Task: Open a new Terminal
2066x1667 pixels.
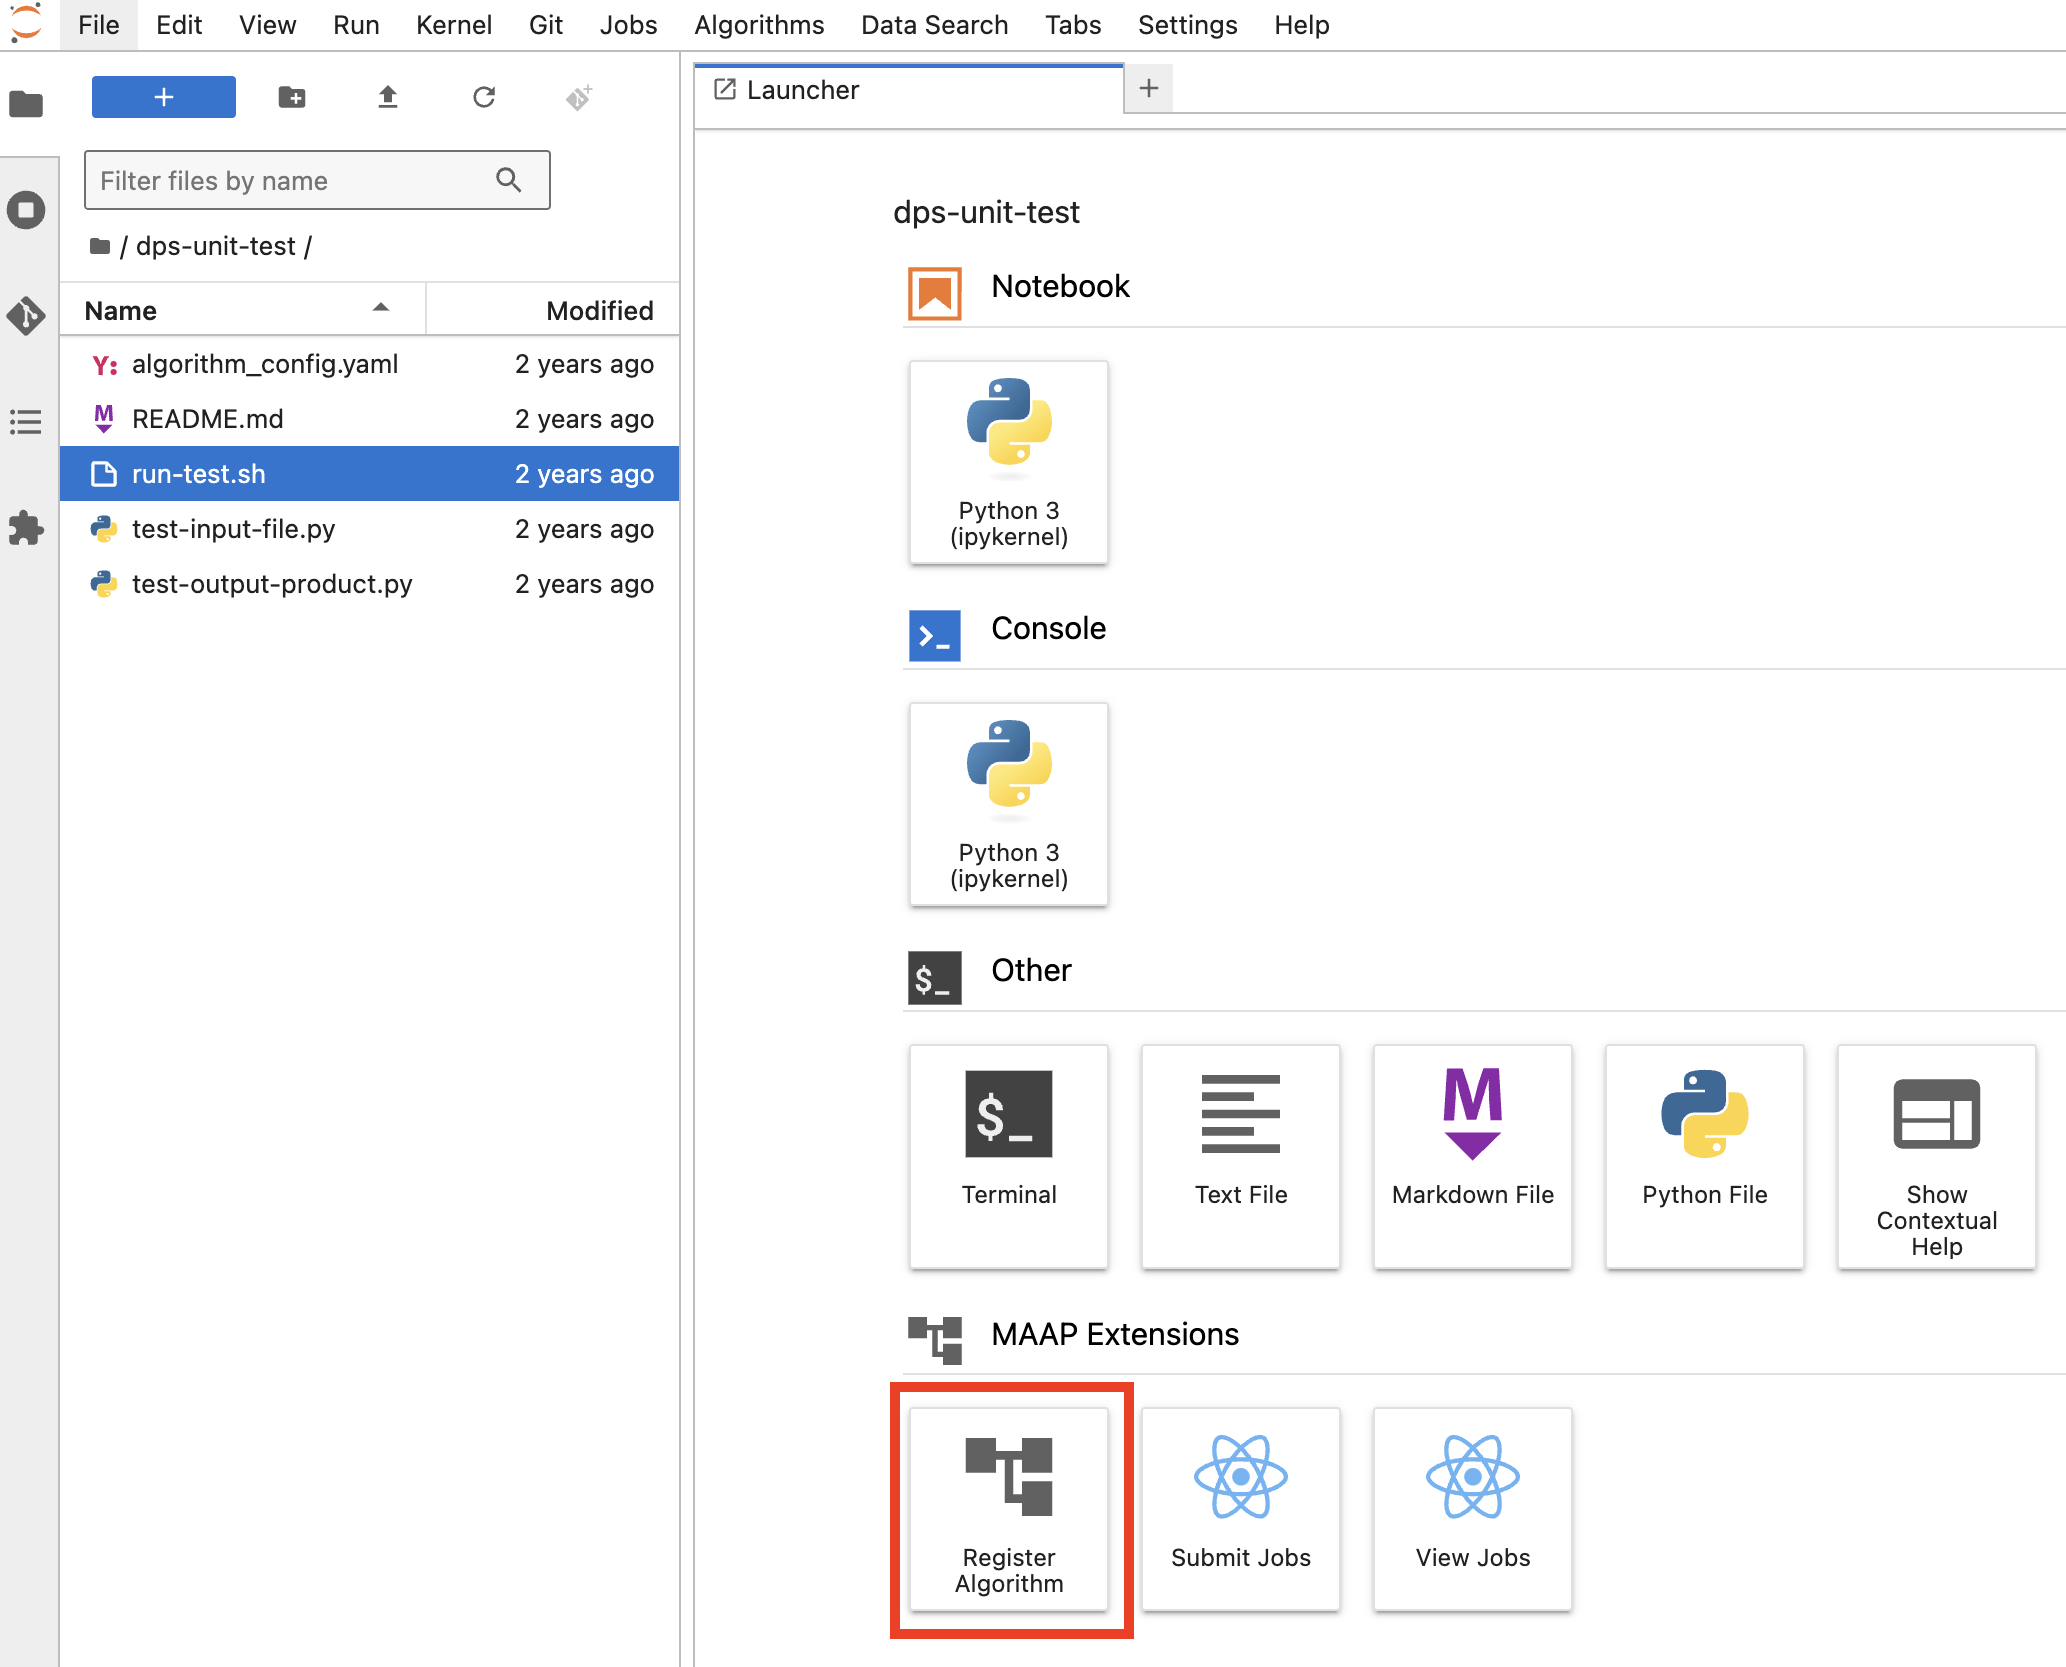Action: (1009, 1157)
